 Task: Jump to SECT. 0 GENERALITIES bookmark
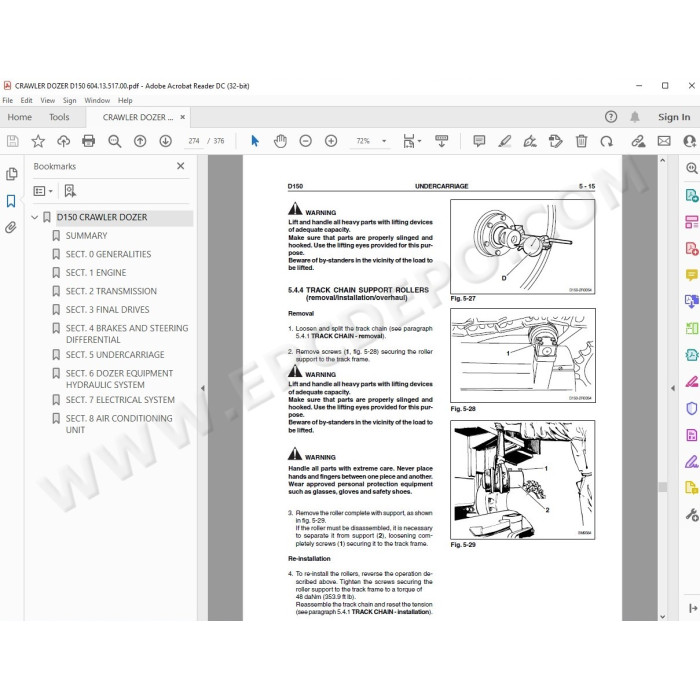click(108, 254)
